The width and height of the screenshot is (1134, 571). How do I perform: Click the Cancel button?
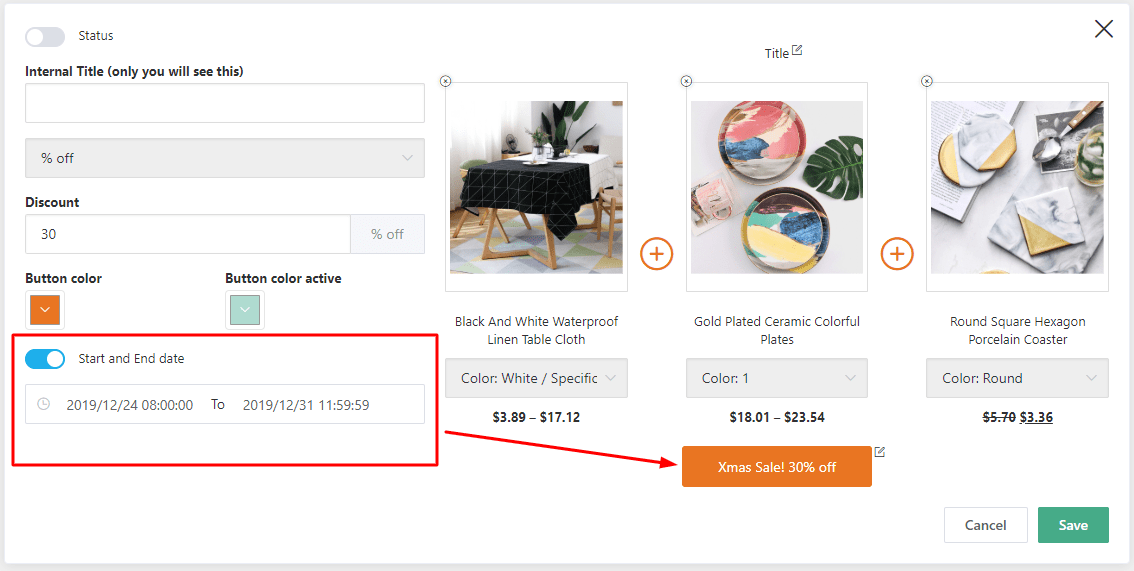(x=985, y=525)
